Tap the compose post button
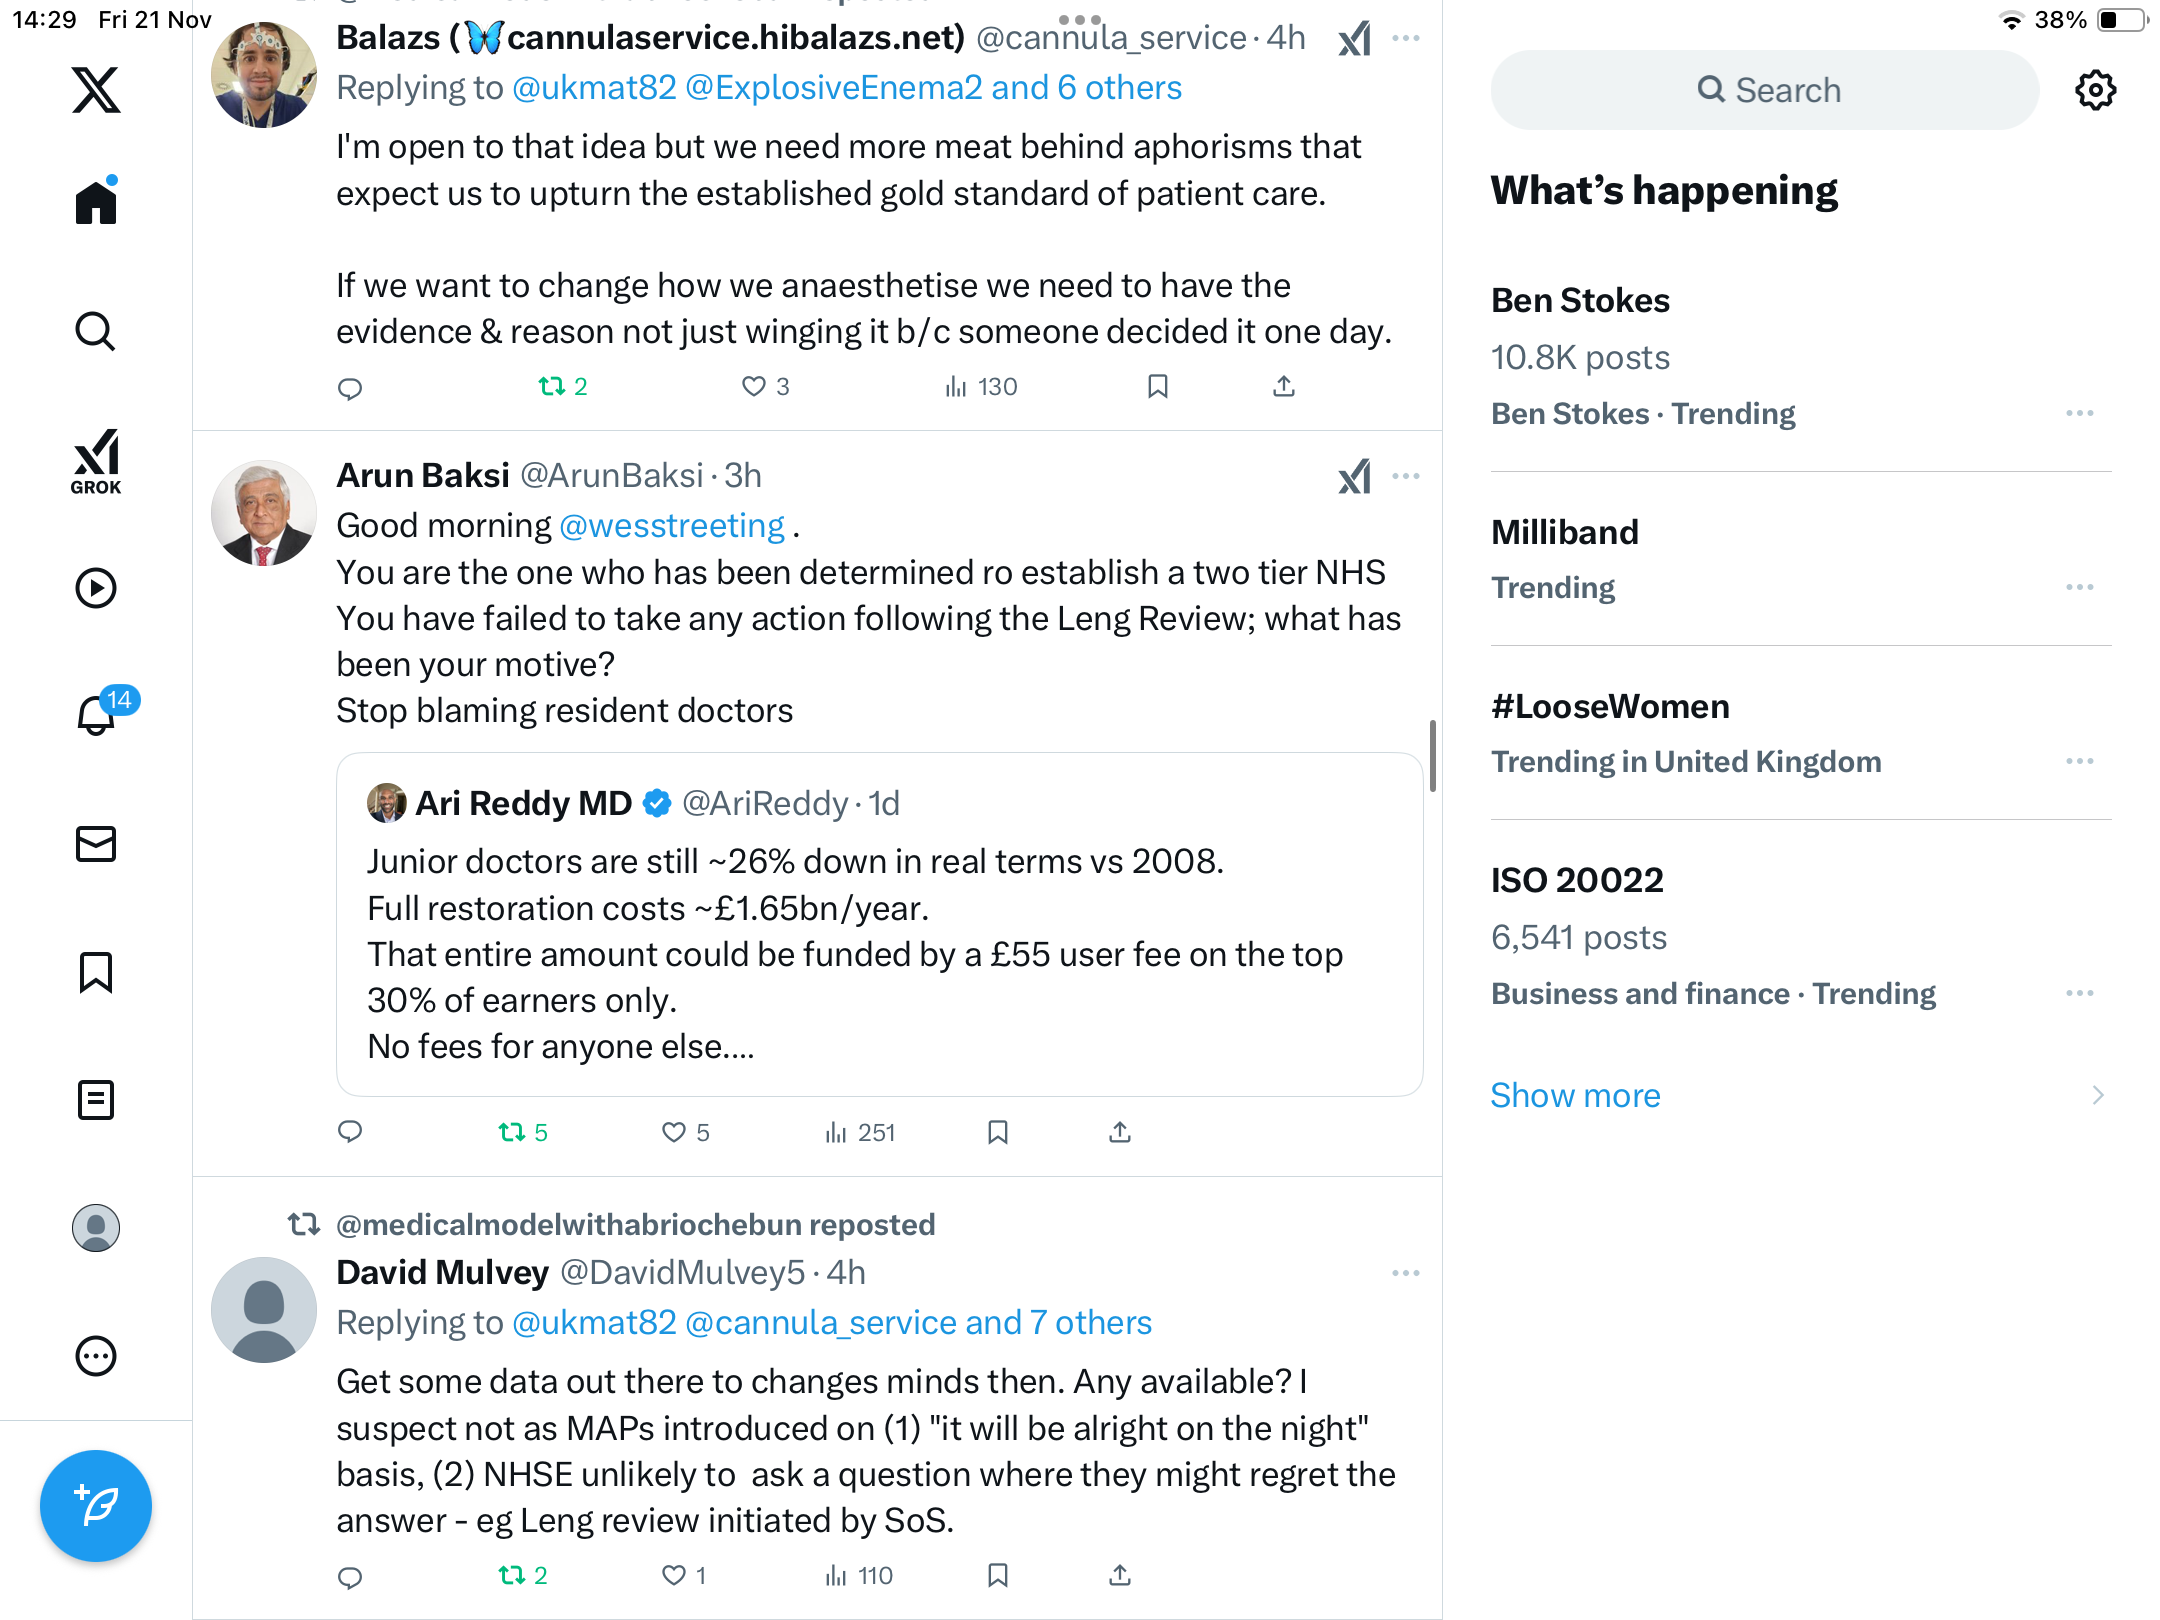Viewport: 2160px width, 1620px height. point(96,1505)
